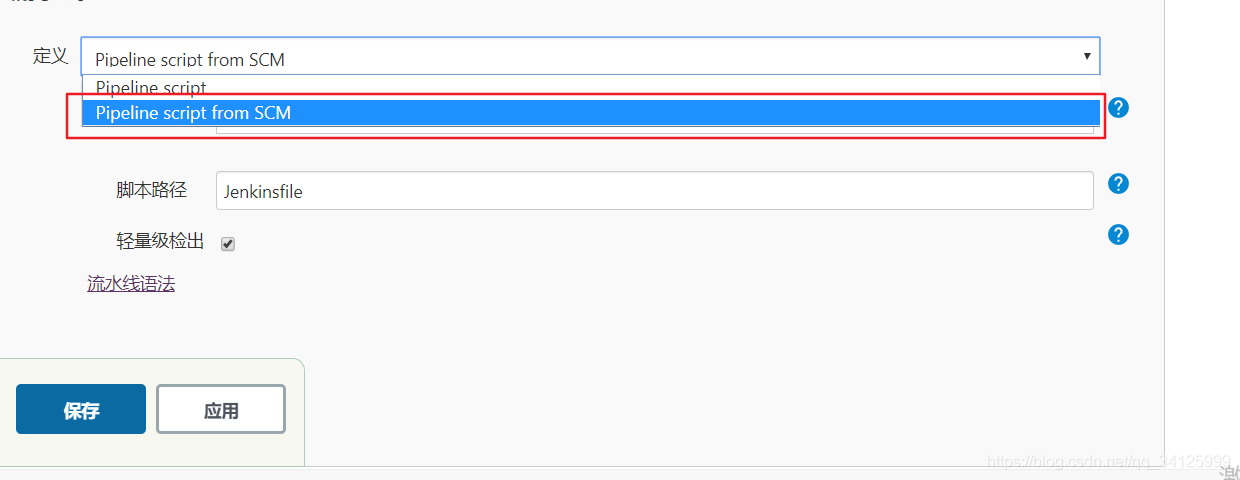Open help icon for 脚本路径 field
This screenshot has width=1240, height=480.
(x=1119, y=184)
